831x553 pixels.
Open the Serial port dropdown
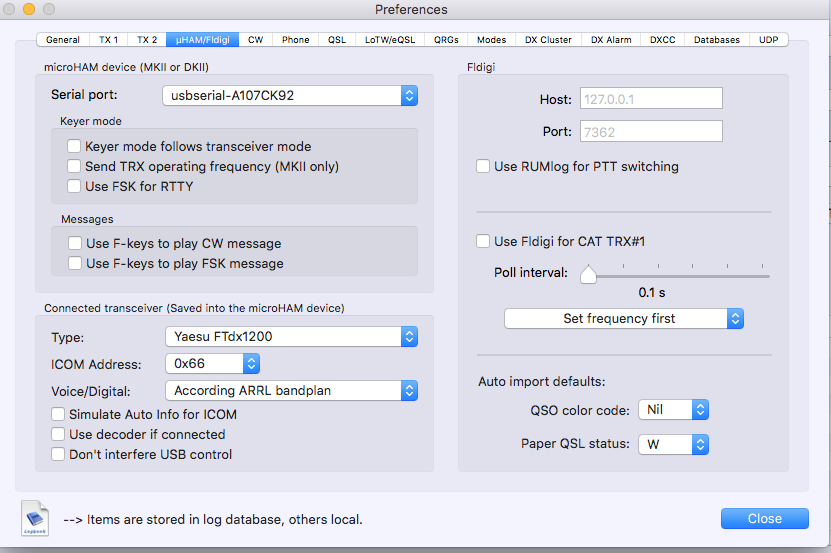point(290,95)
